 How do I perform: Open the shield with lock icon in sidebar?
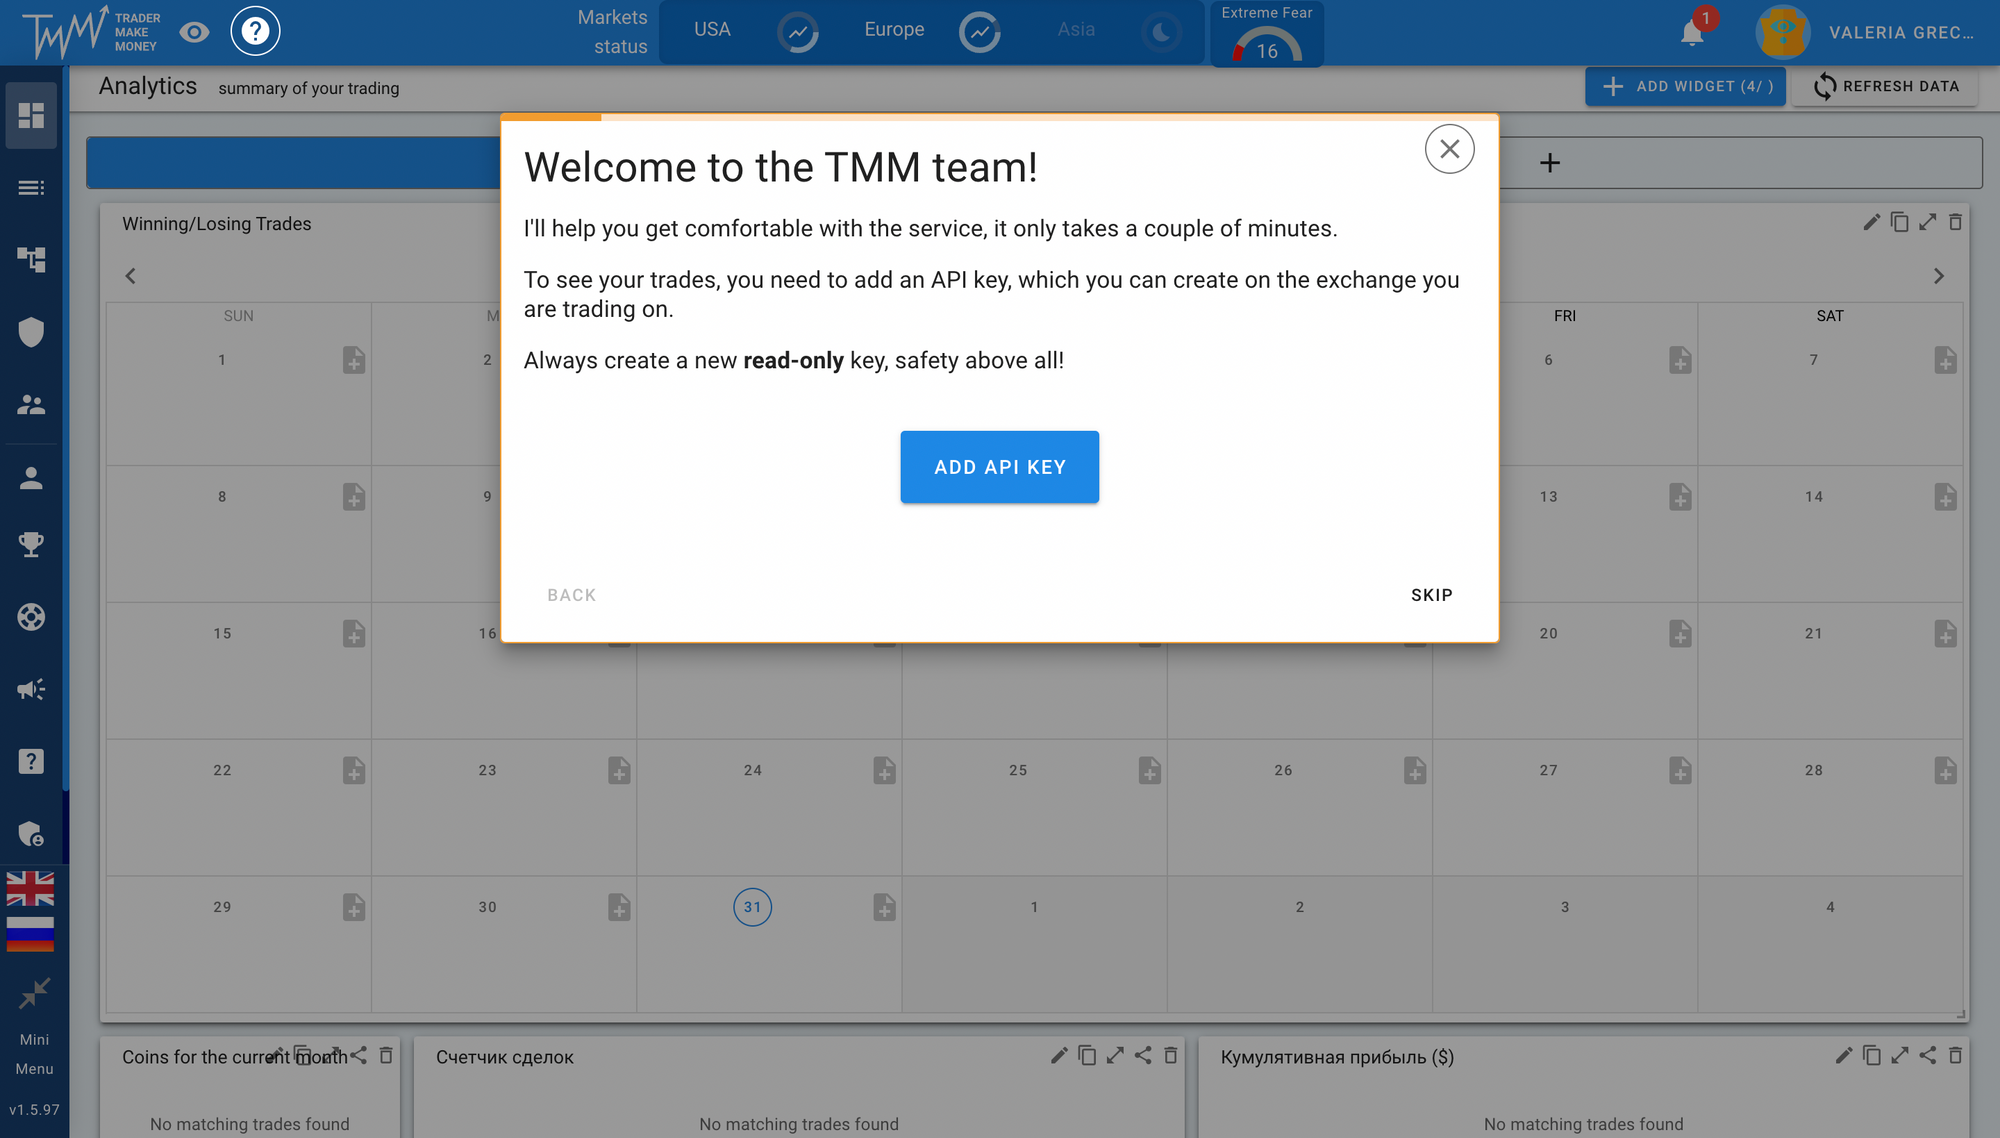(x=31, y=834)
